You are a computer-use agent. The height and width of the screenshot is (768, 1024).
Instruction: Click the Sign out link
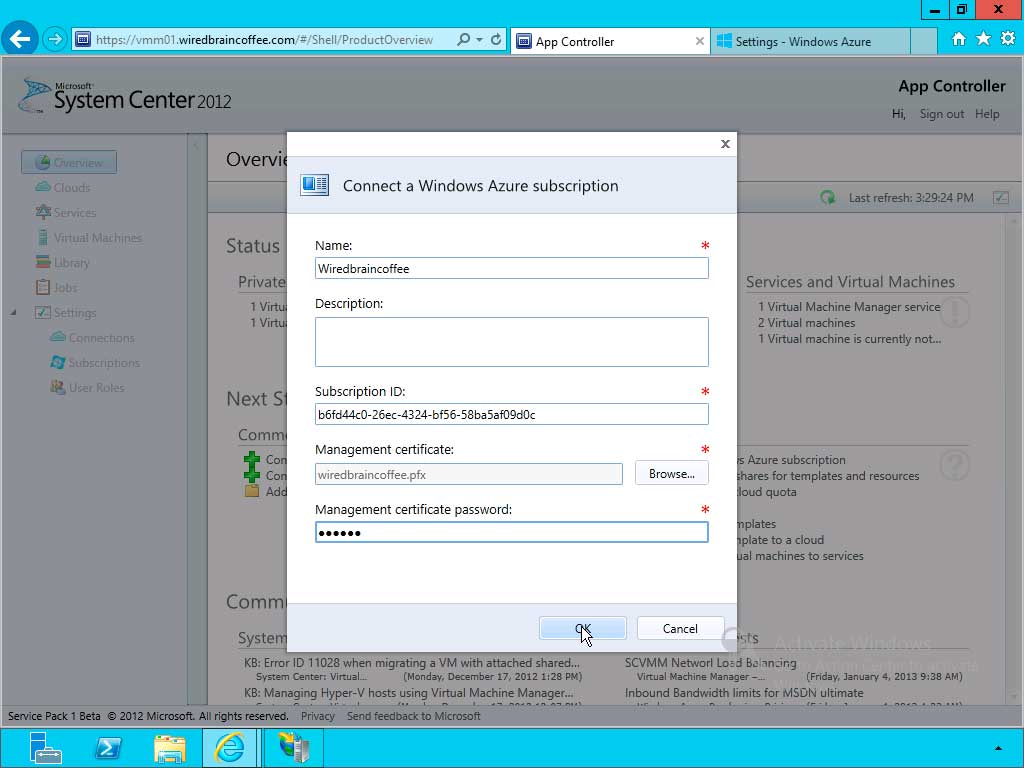coord(941,114)
